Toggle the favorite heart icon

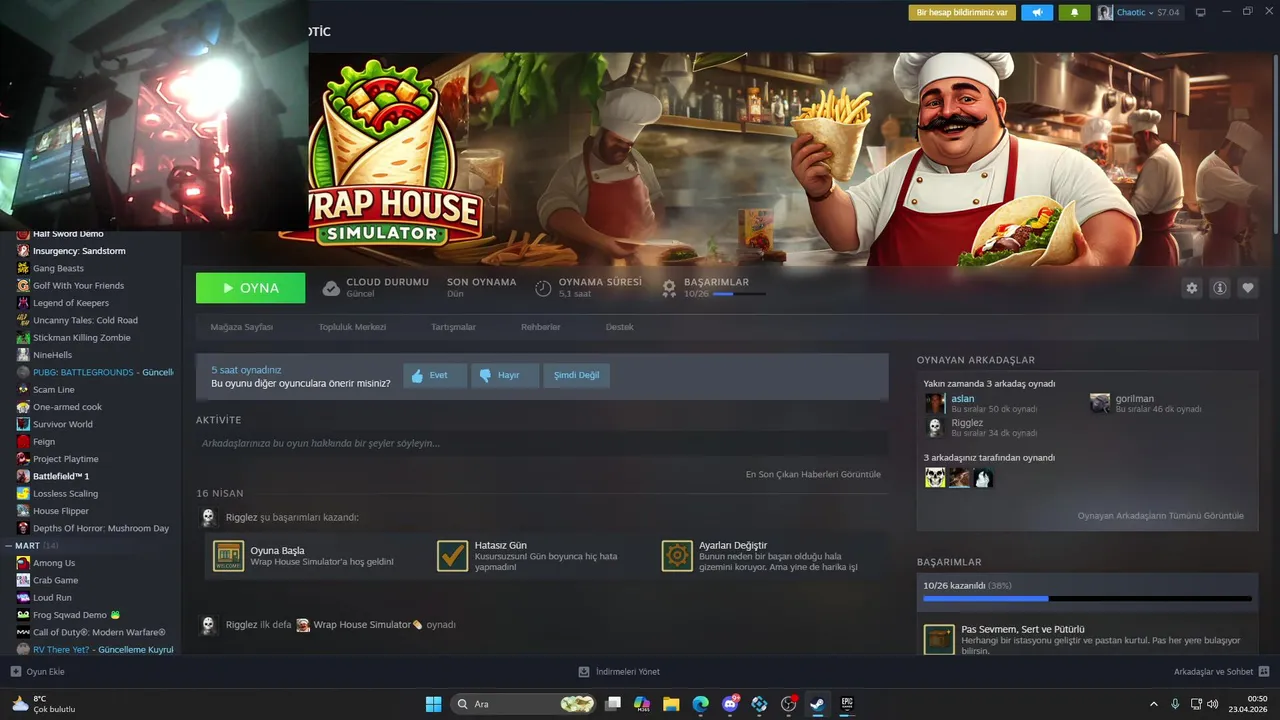[1248, 288]
